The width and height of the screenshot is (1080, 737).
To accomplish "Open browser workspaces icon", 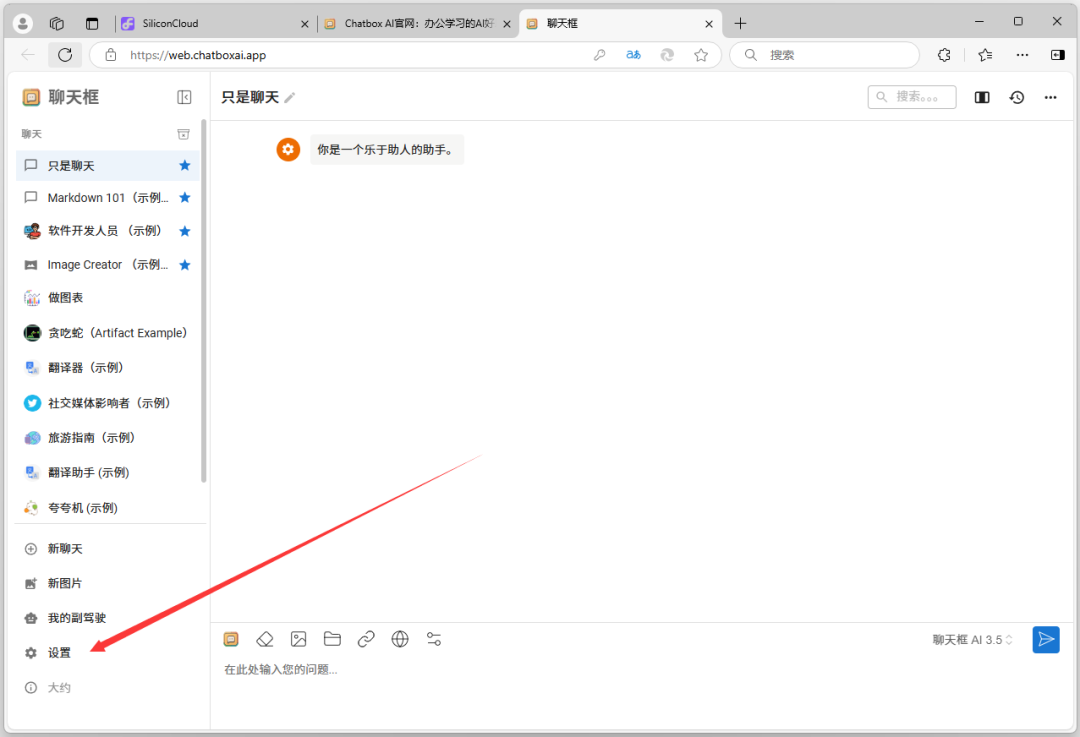I will pyautogui.click(x=56, y=23).
